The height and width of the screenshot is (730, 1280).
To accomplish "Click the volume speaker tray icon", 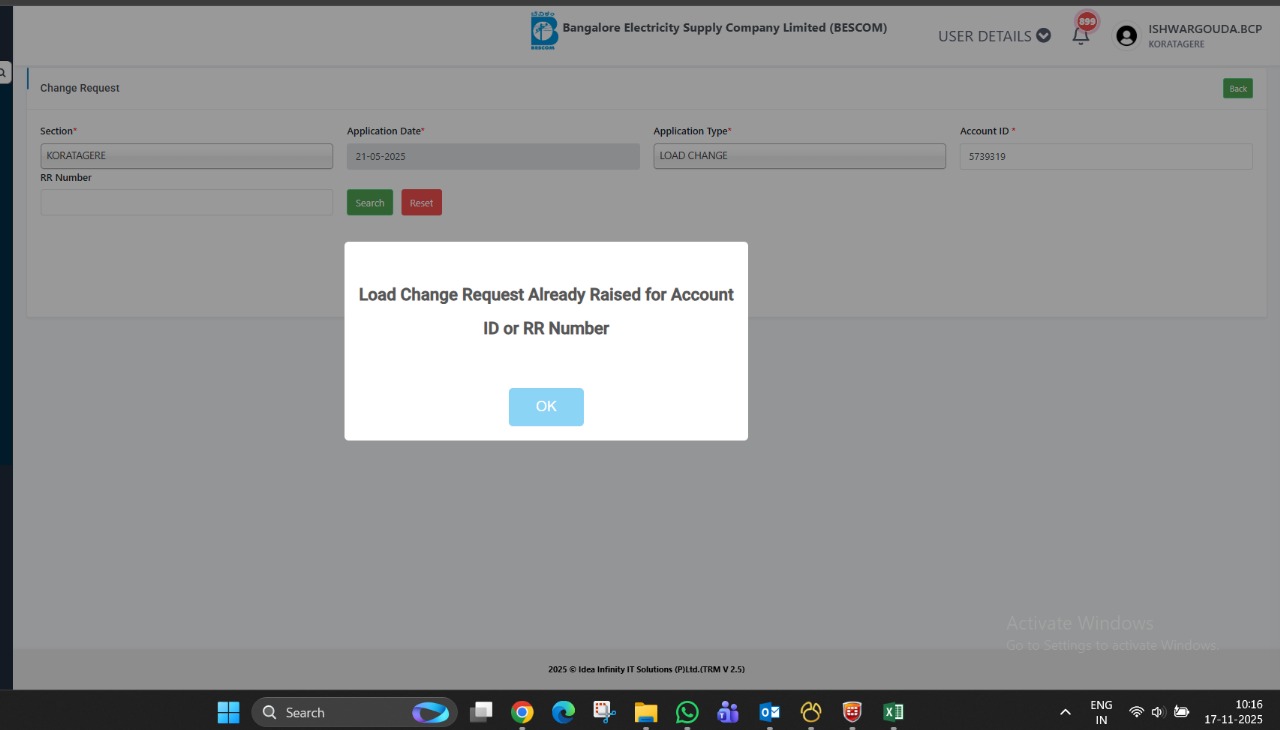I will (x=1158, y=712).
